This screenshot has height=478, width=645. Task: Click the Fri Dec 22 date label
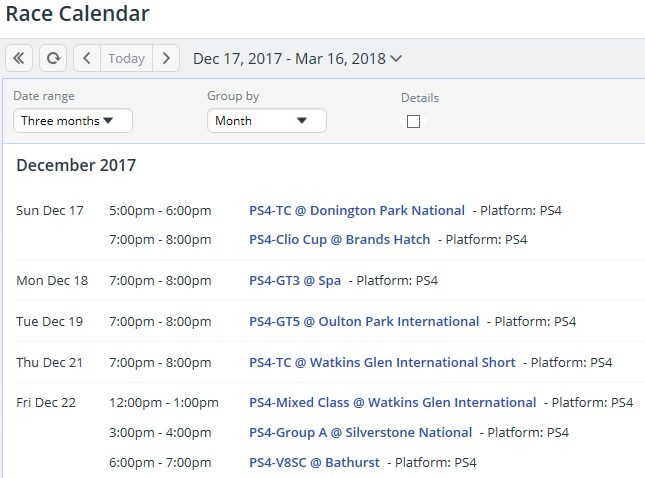(x=46, y=402)
